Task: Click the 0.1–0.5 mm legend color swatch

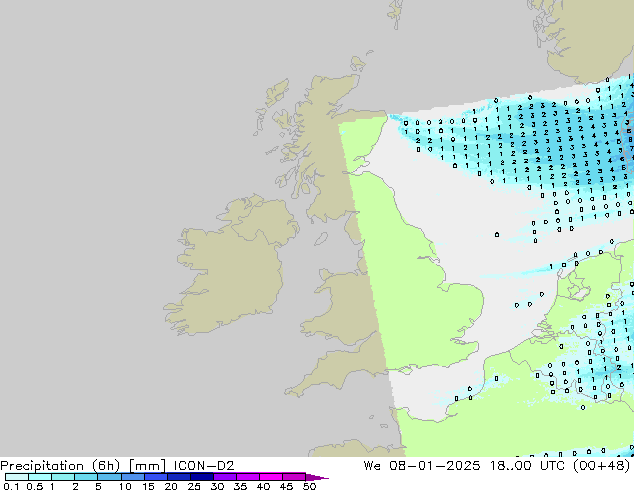Action: tap(17, 477)
